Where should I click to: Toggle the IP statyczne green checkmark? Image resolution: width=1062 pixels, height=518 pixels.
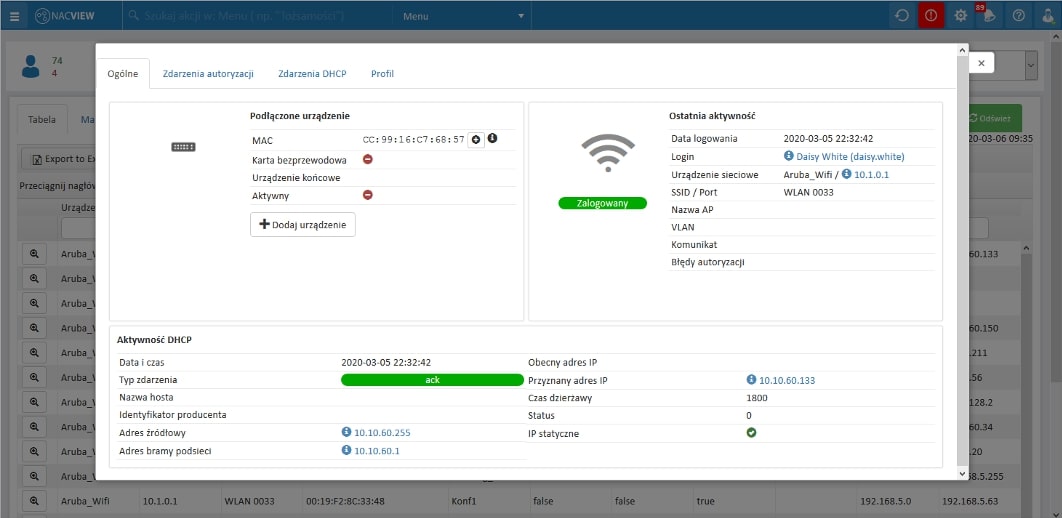click(x=751, y=433)
